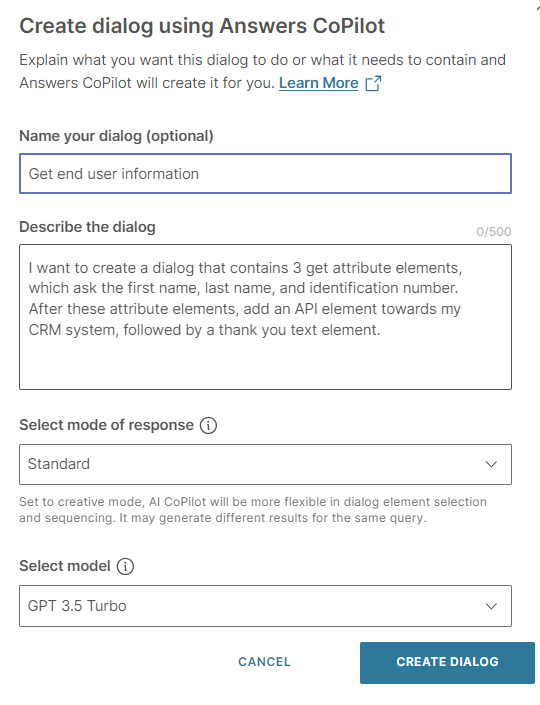Open the Standard response mode dropdown

(x=265, y=464)
